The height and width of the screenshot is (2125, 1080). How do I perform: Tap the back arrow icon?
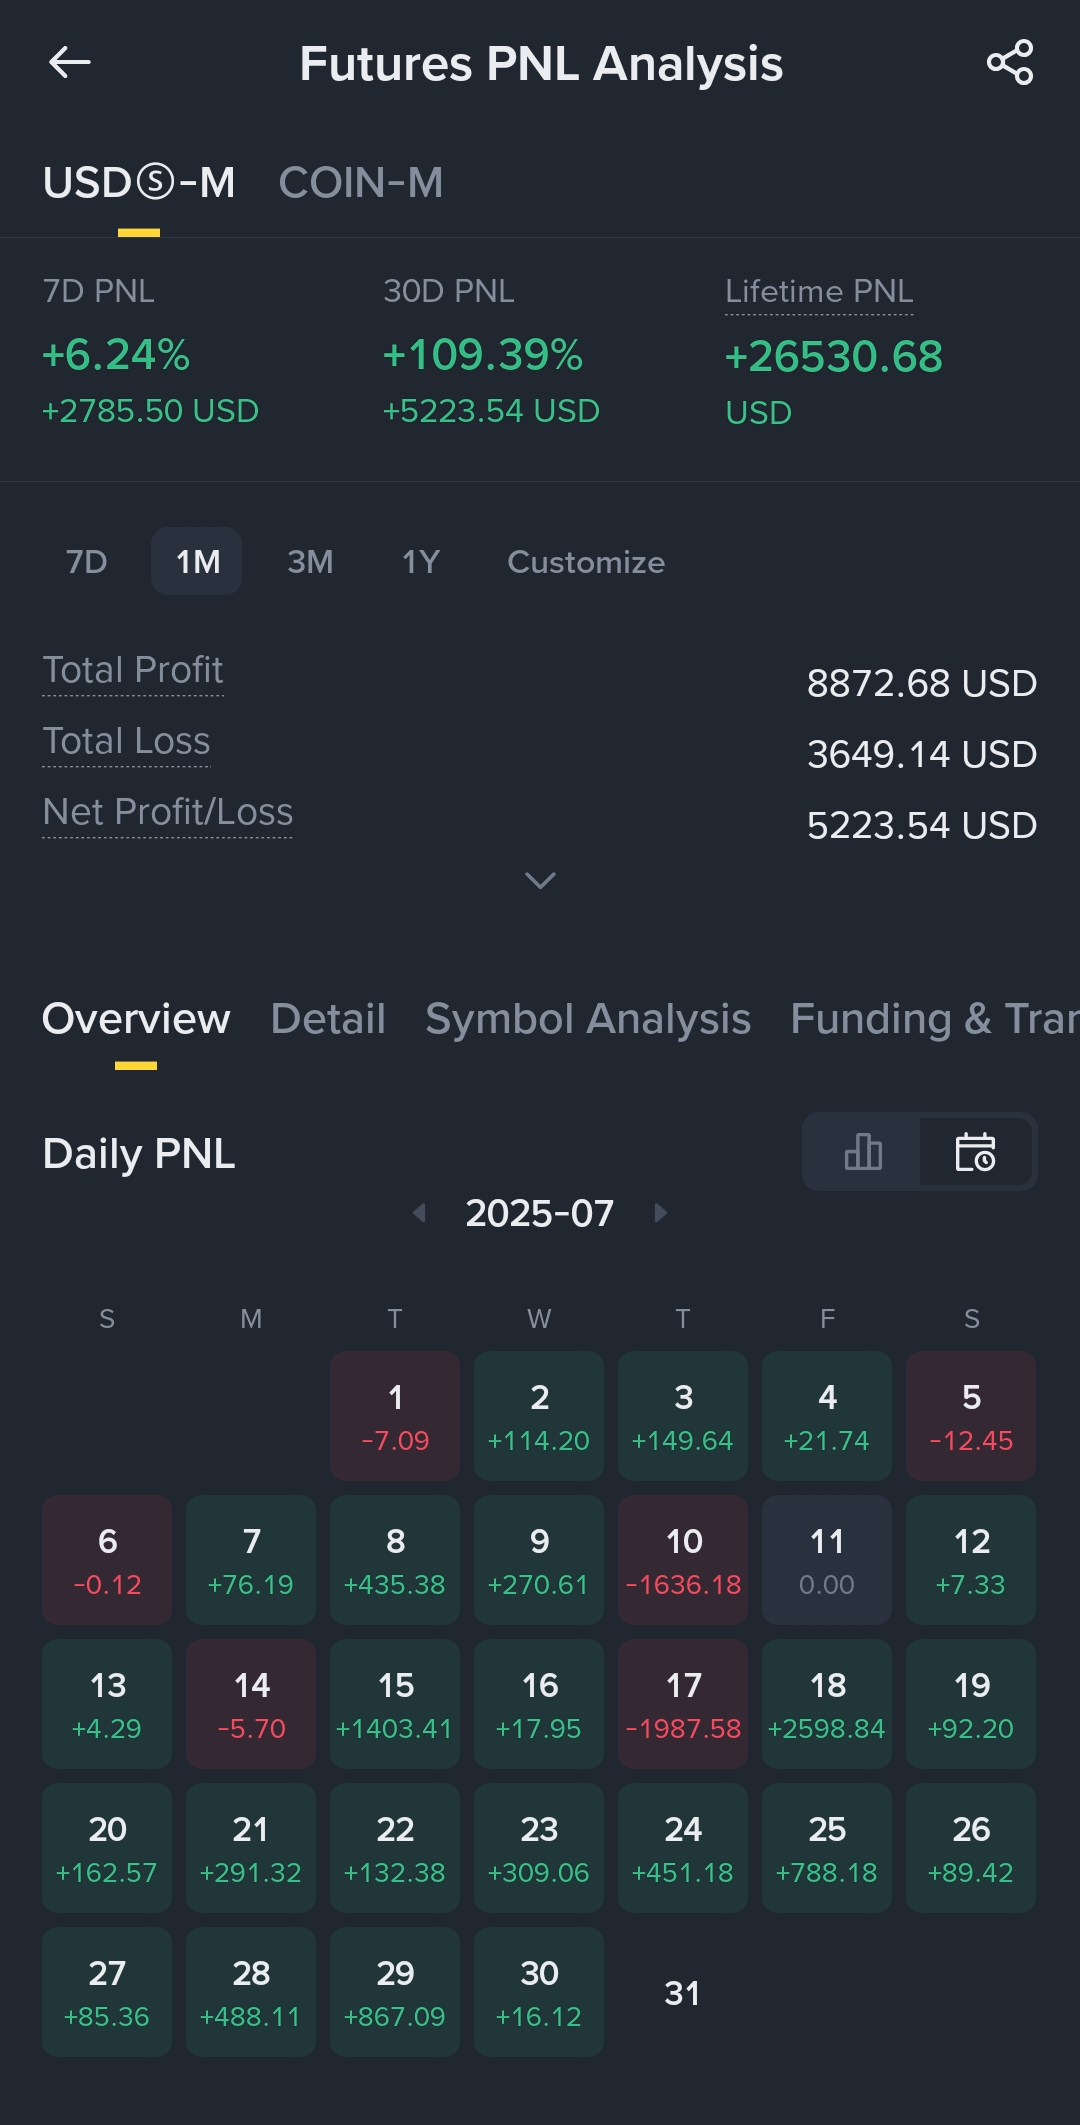tap(70, 63)
